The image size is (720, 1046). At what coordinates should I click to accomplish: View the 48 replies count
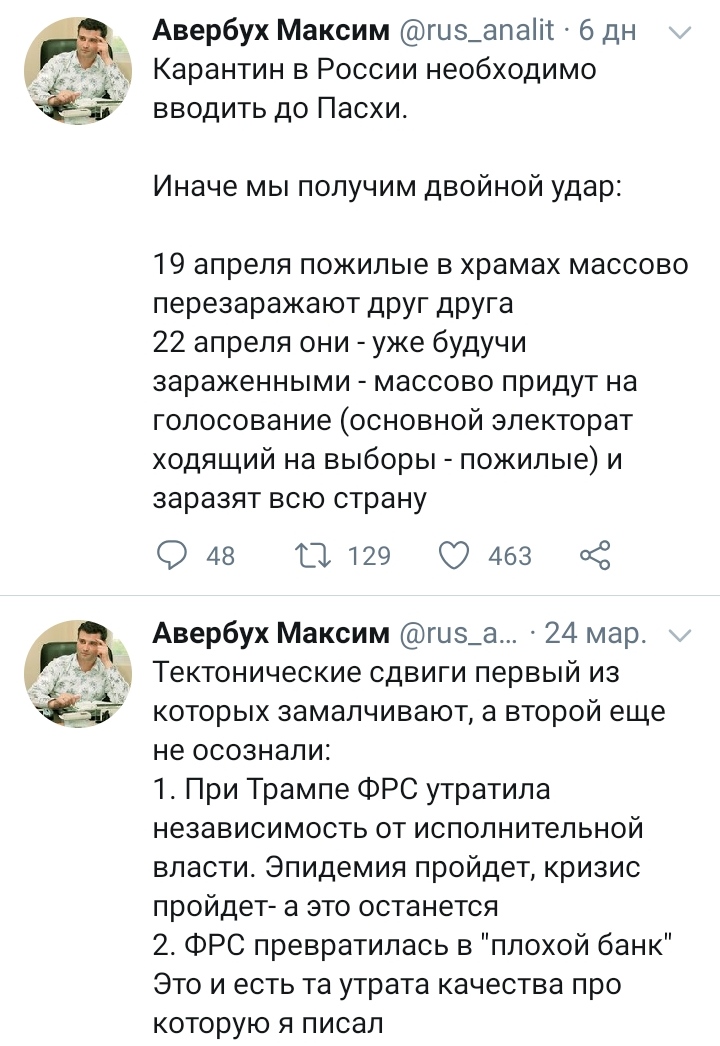[x=220, y=556]
